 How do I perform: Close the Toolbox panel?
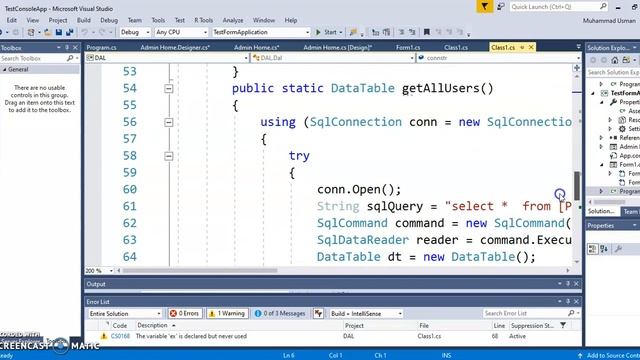pyautogui.click(x=75, y=47)
